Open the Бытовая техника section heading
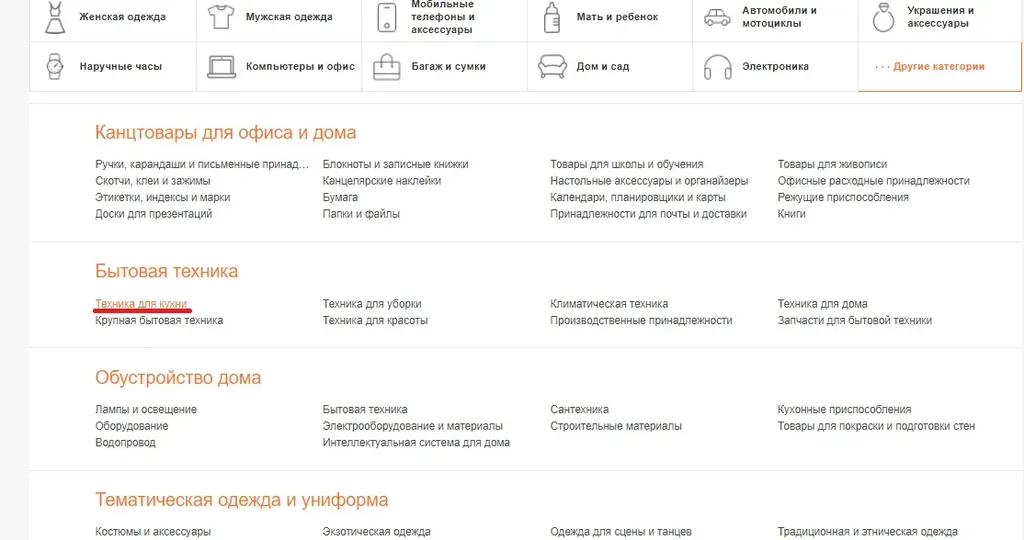 point(167,271)
